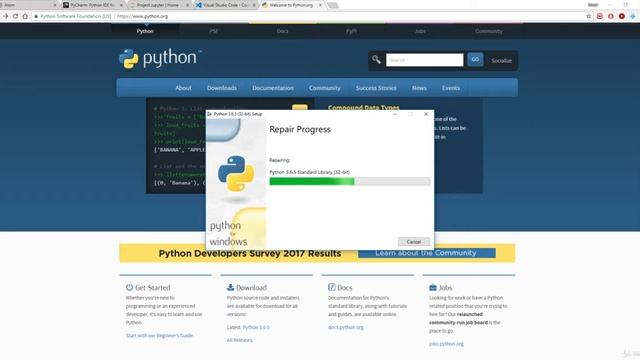This screenshot has width=640, height=360.
Task: Focus the python.org search field
Action: 424,60
